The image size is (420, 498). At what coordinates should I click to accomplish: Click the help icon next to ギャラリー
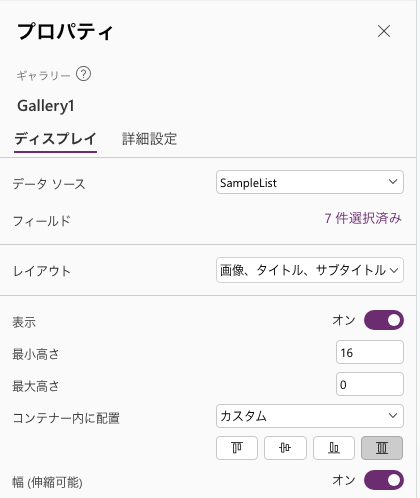[83, 74]
